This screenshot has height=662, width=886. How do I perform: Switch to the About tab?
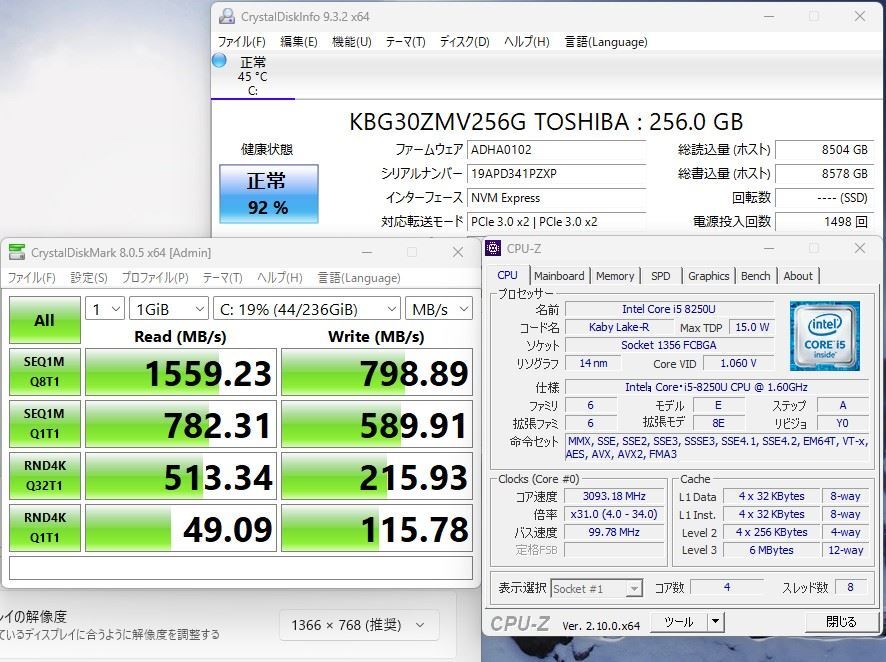click(x=798, y=276)
